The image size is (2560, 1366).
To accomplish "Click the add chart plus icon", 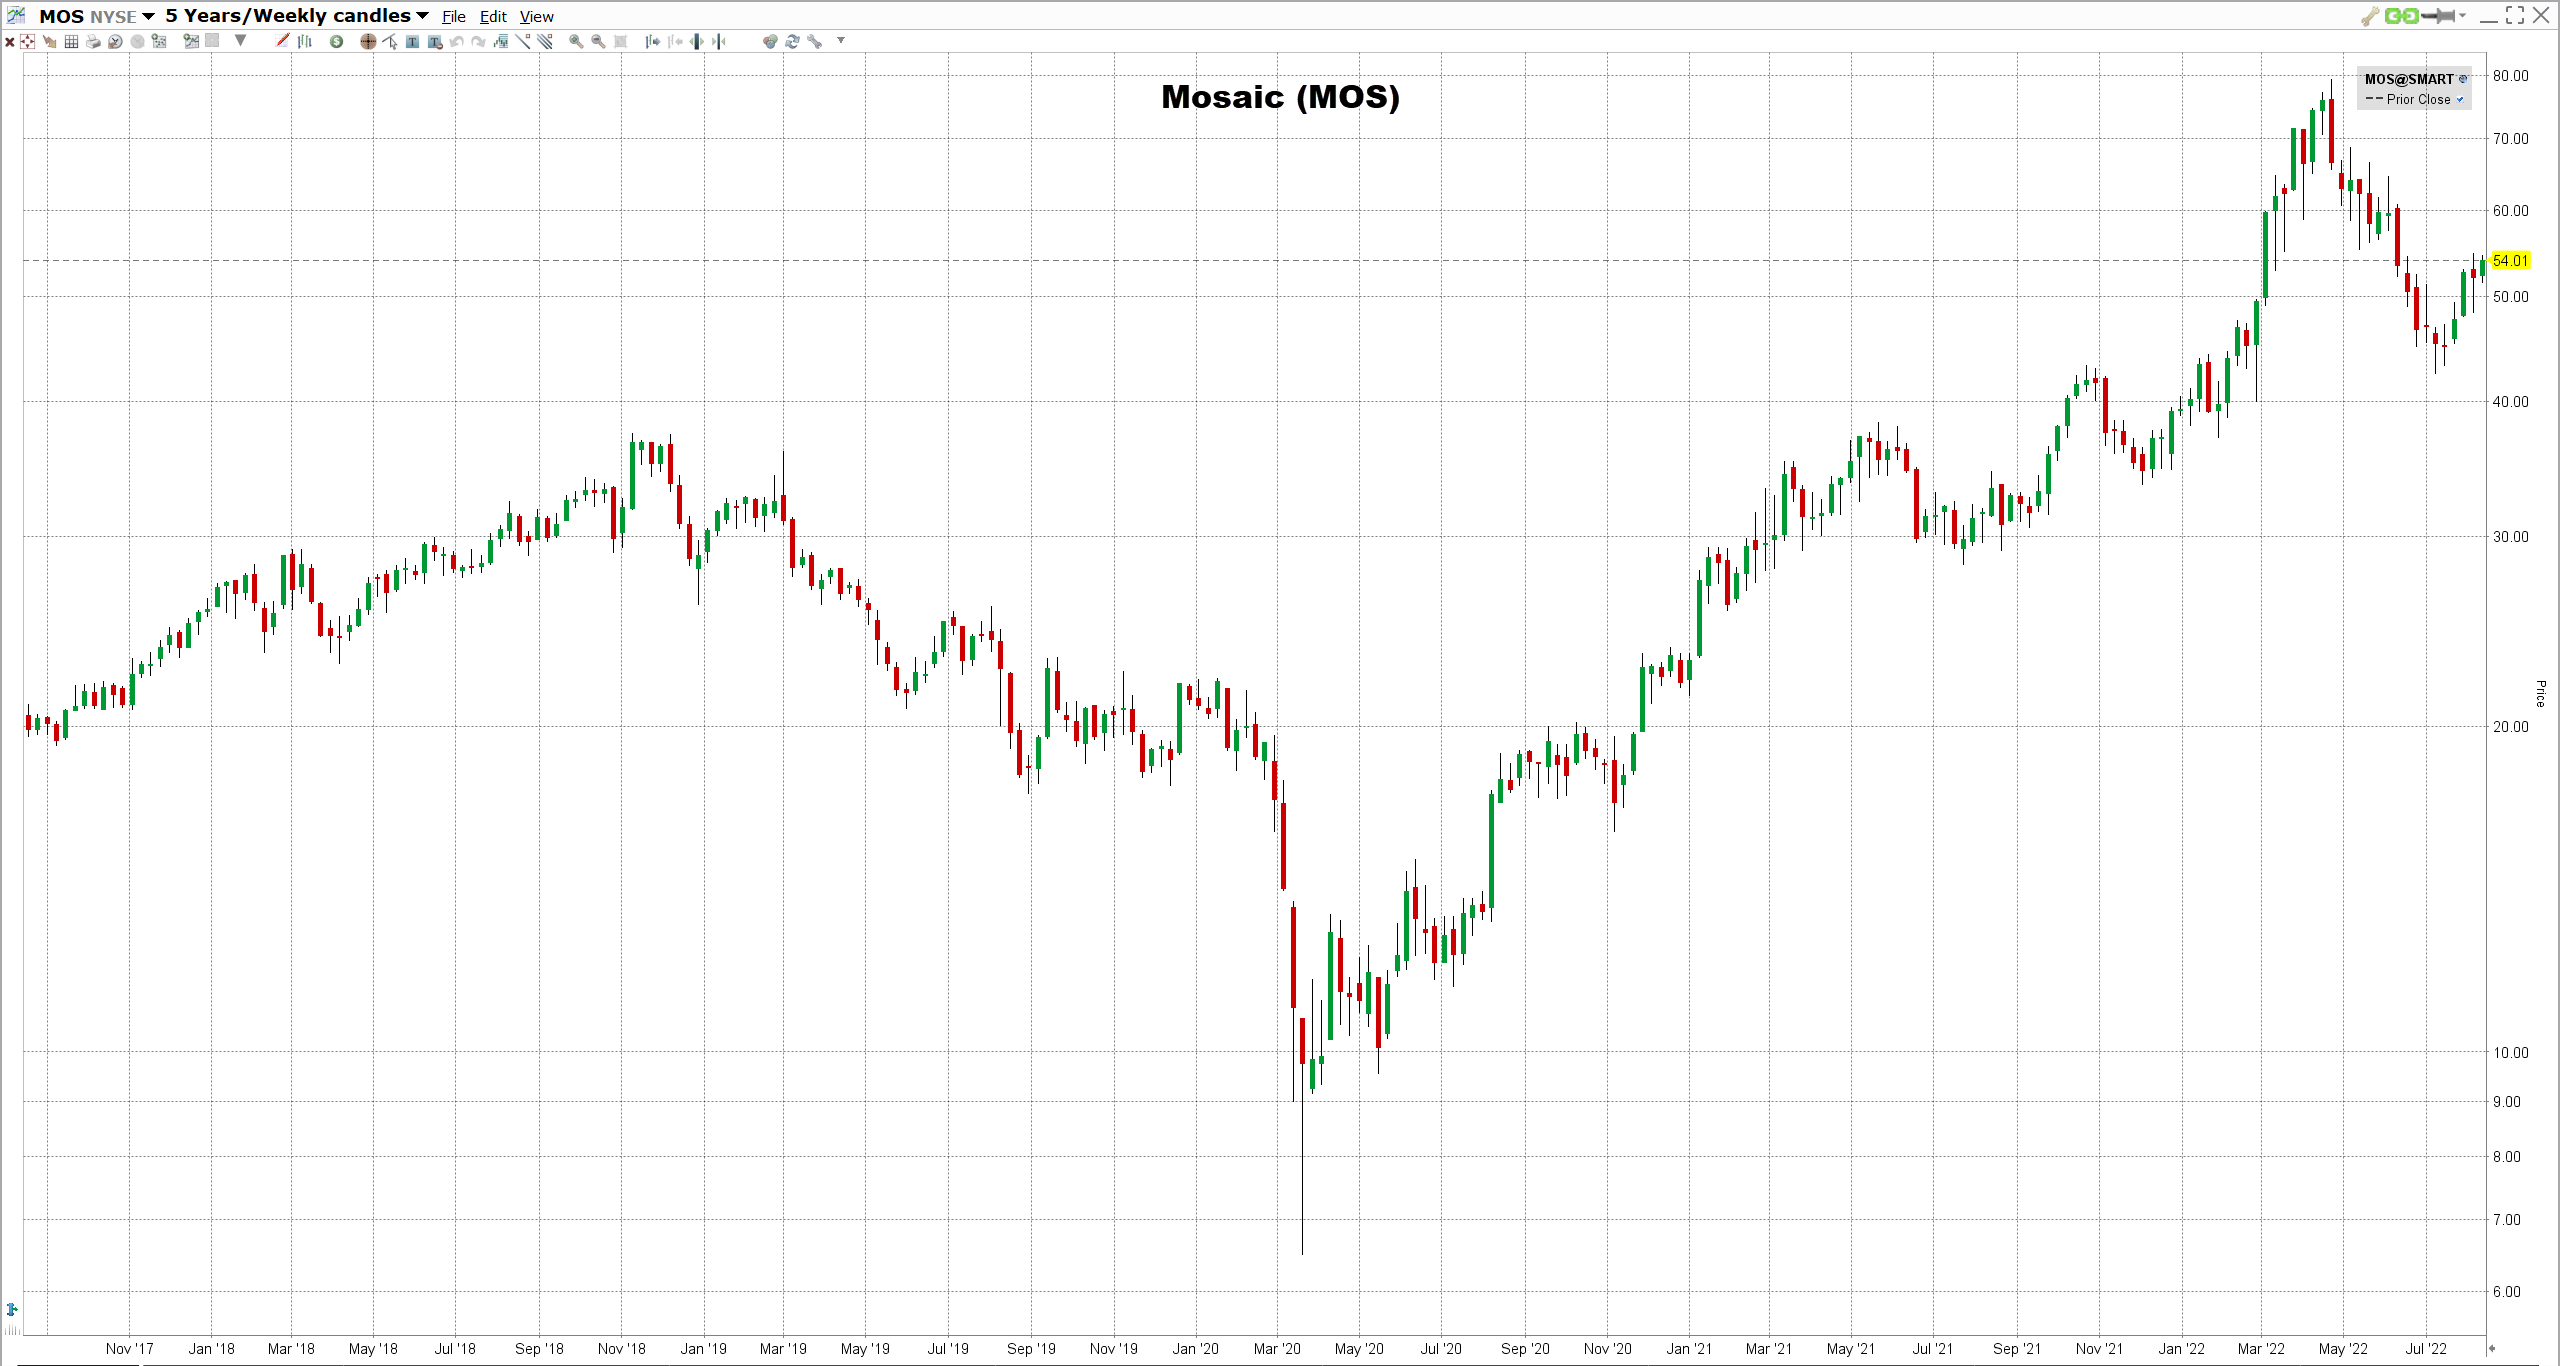I will (x=190, y=41).
